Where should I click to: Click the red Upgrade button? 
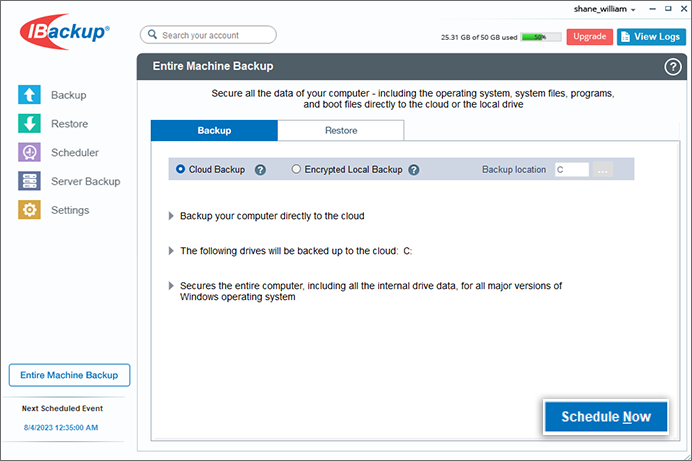[x=590, y=37]
